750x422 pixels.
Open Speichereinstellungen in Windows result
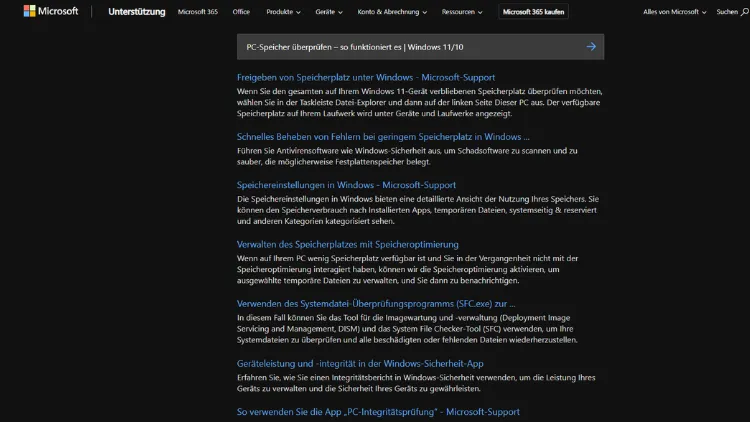click(346, 185)
